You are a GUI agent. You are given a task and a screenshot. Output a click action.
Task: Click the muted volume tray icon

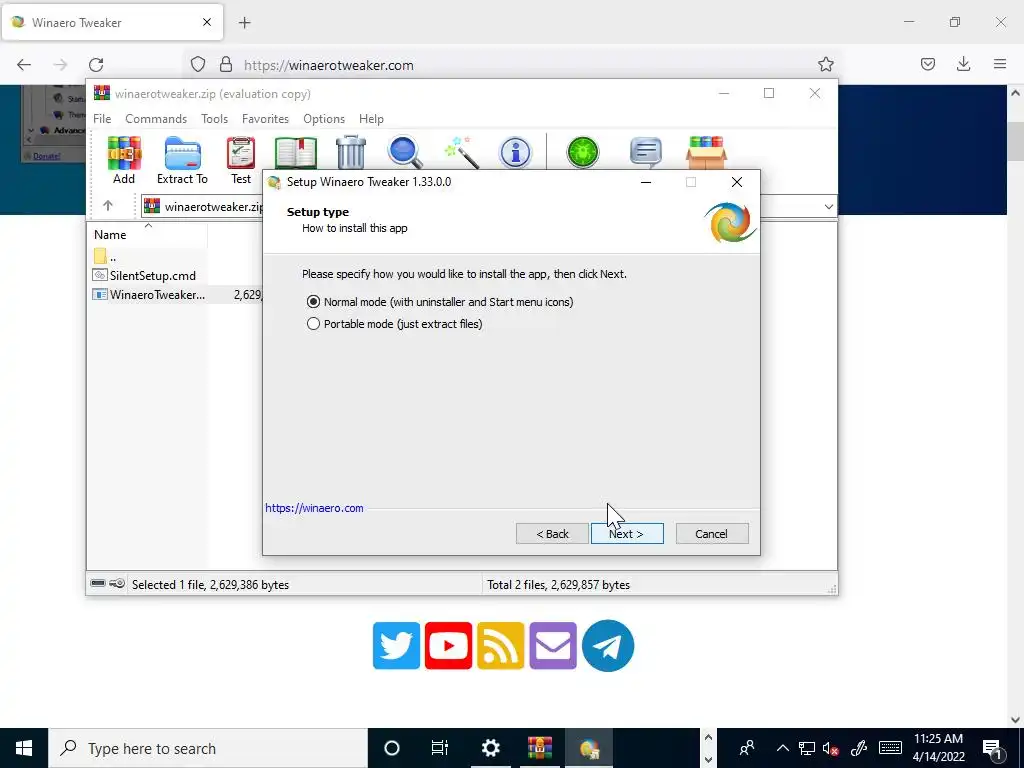(x=831, y=748)
